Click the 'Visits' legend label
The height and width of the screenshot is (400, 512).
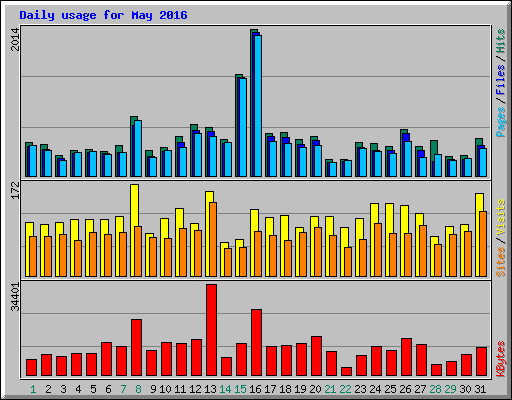[x=500, y=217]
